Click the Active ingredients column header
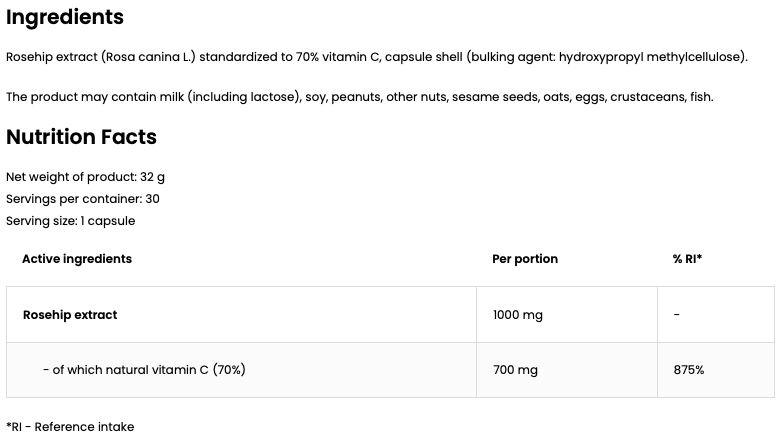Image resolution: width=782 pixels, height=442 pixels. point(77,259)
